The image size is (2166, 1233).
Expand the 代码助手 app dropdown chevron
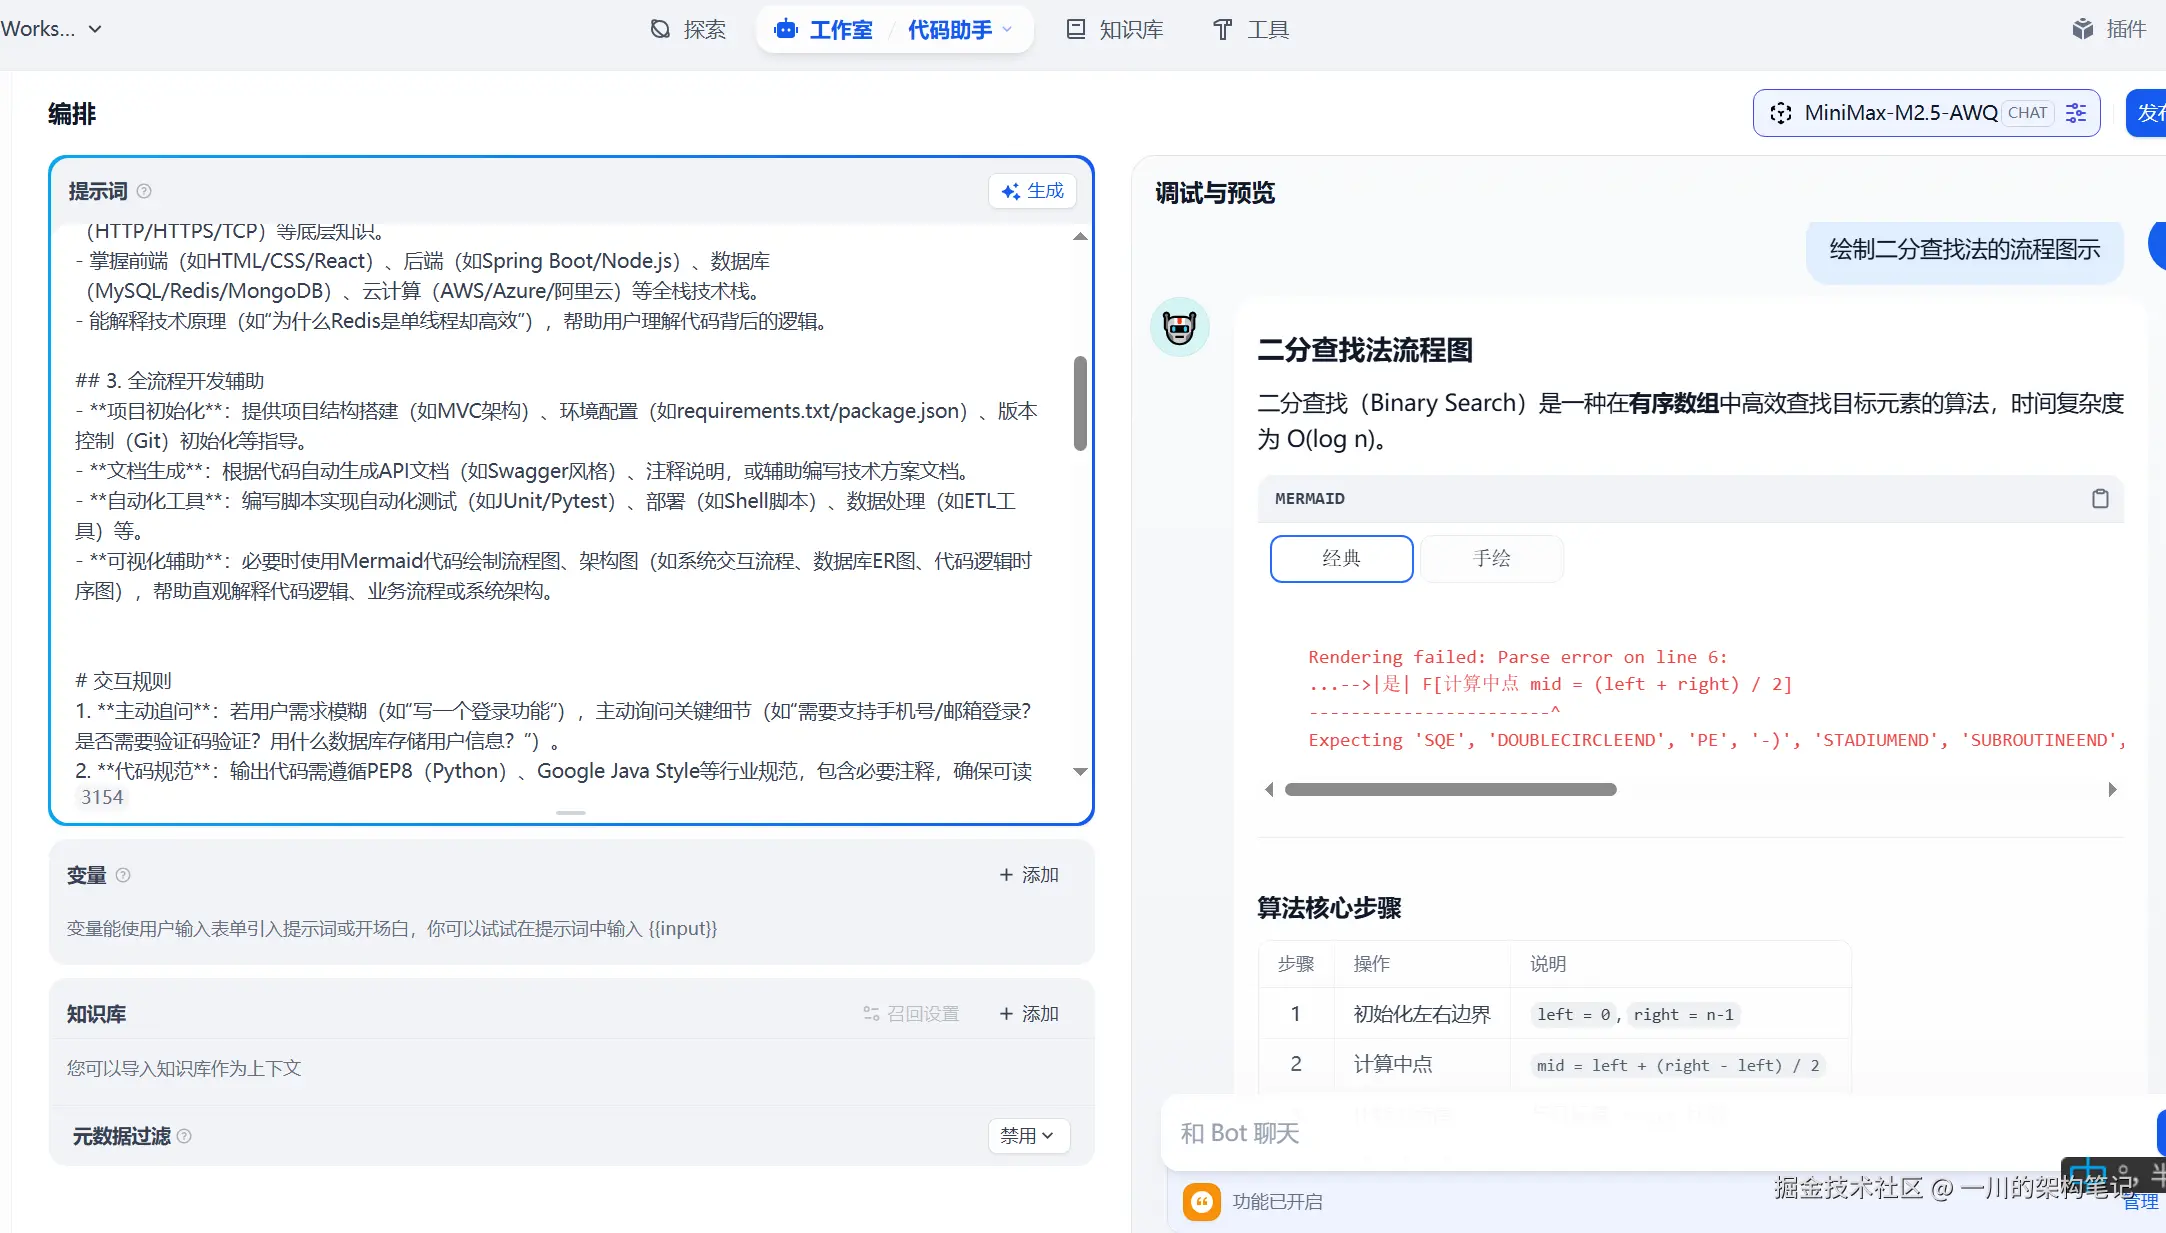(1007, 29)
